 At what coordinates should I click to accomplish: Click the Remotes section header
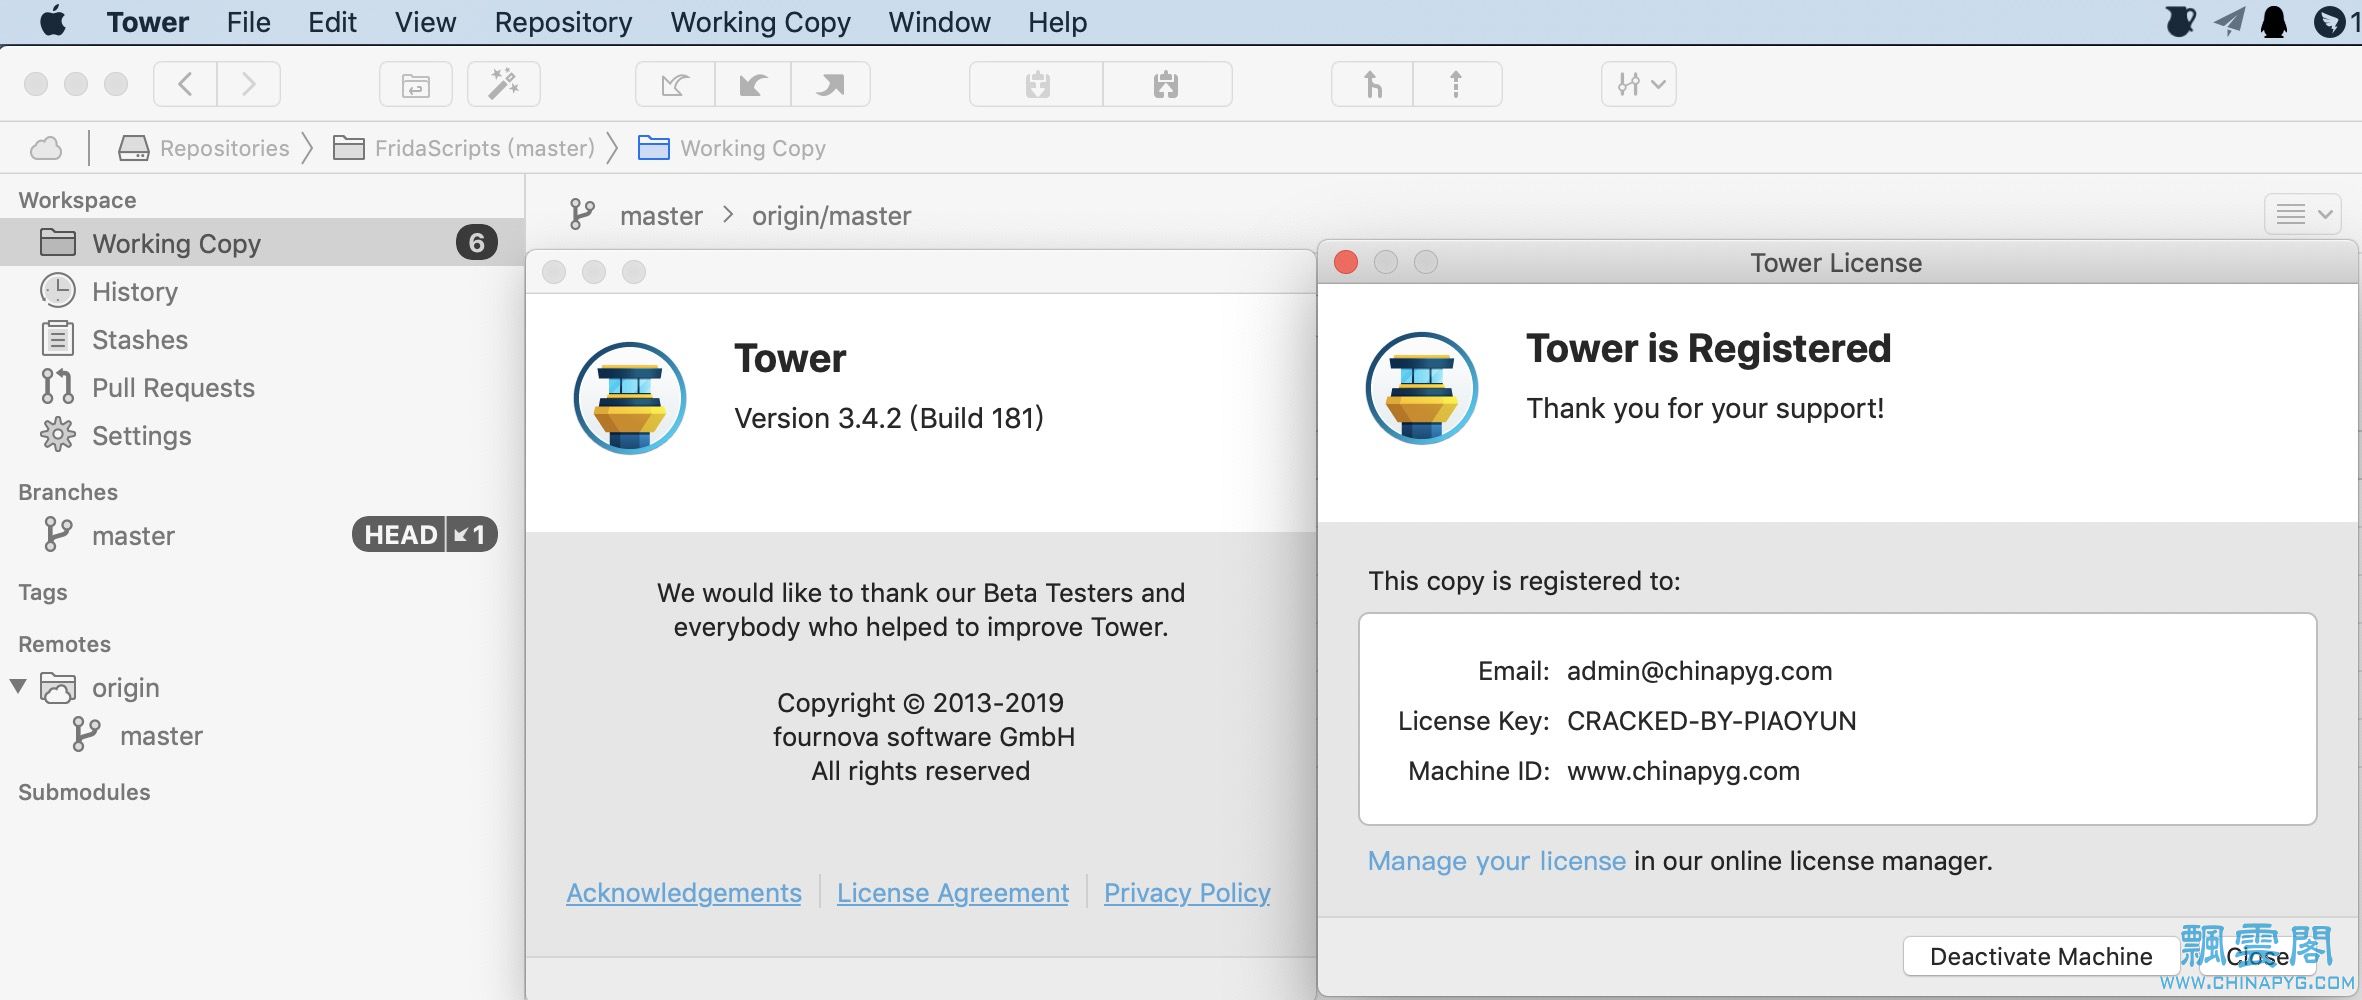coord(64,644)
